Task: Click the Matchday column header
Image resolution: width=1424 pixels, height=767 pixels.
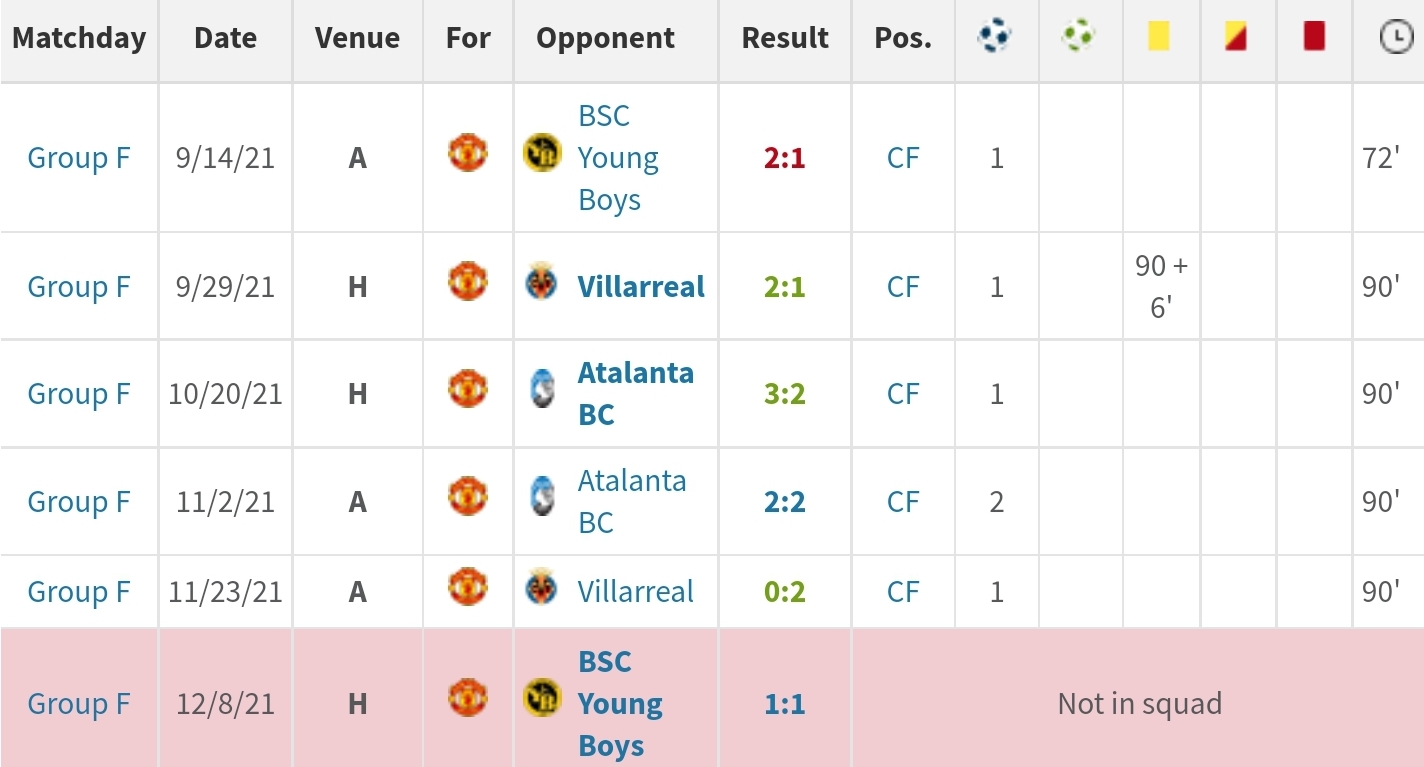Action: coord(79,38)
